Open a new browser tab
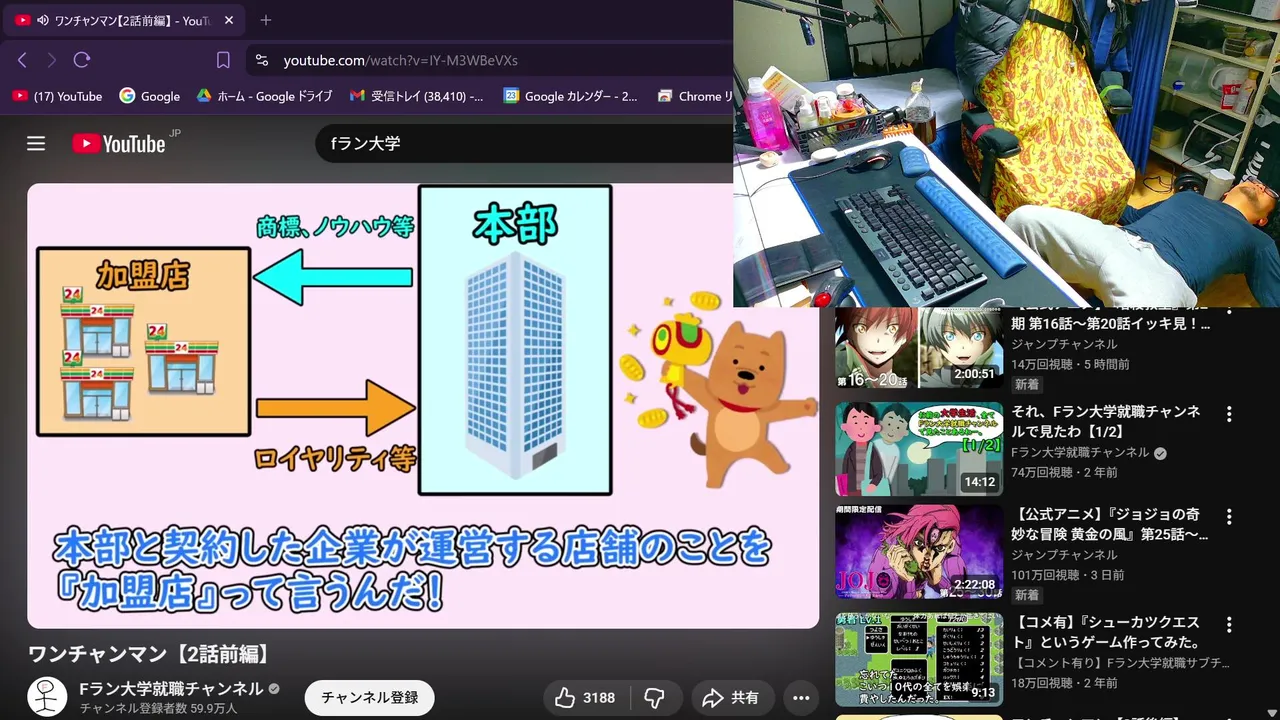 coord(265,20)
